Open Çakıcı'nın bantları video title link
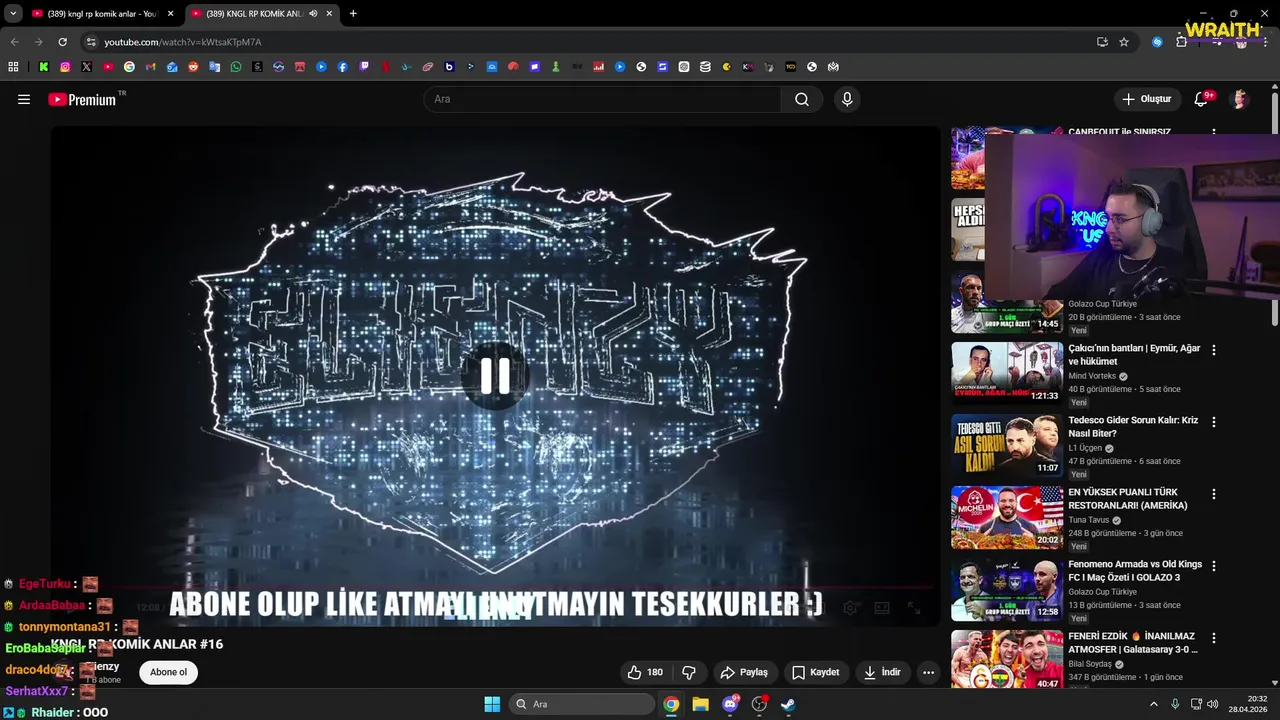 pyautogui.click(x=1134, y=355)
